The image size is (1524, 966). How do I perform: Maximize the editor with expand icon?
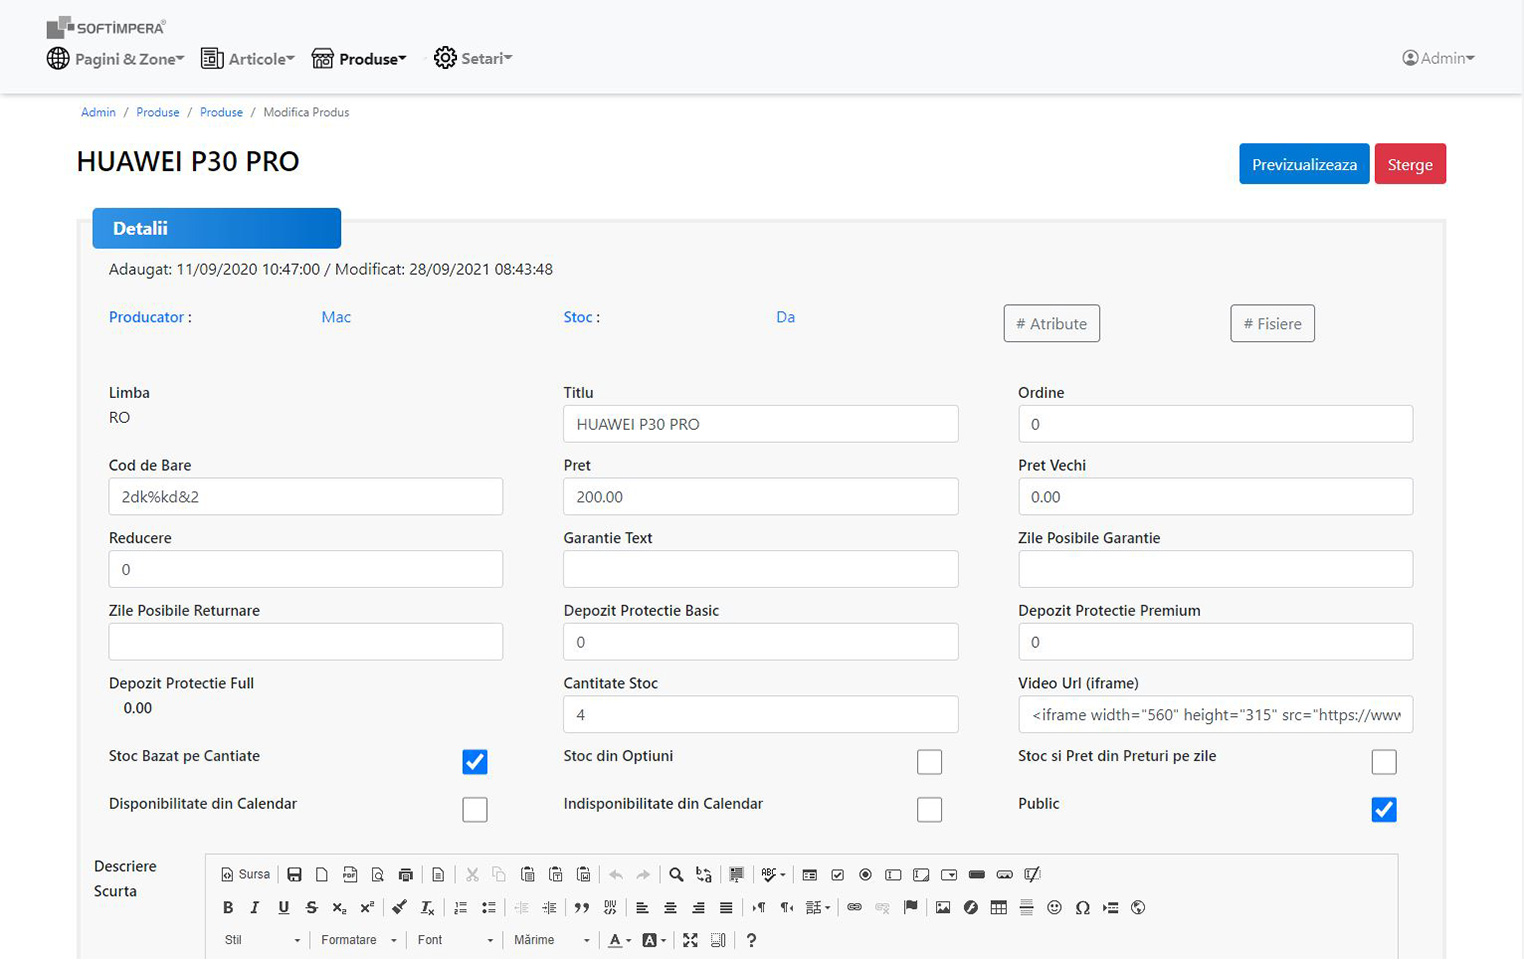pyautogui.click(x=690, y=940)
